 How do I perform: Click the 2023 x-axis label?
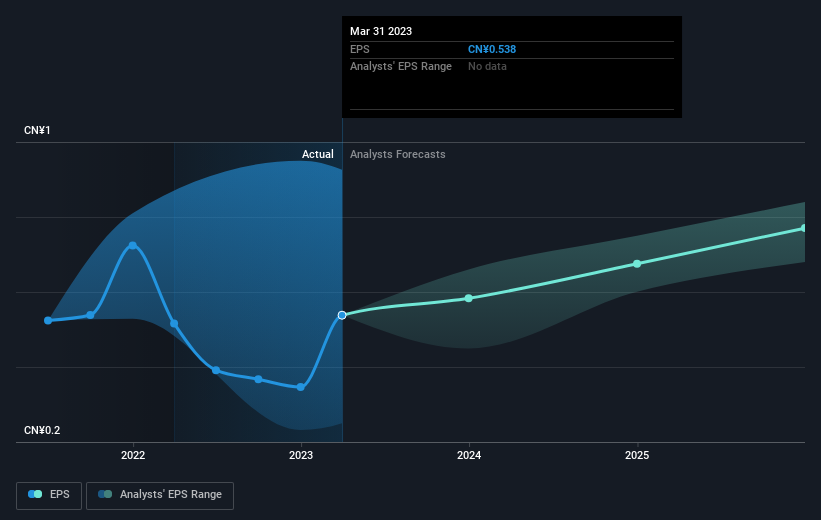(301, 455)
